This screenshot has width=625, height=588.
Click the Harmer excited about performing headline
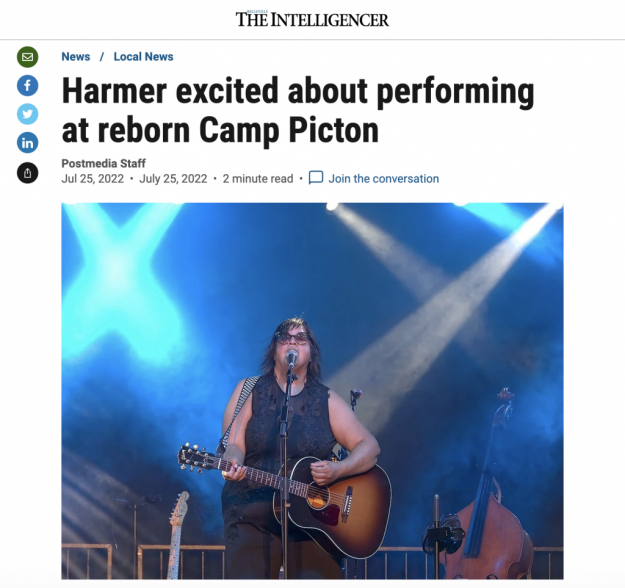[298, 110]
